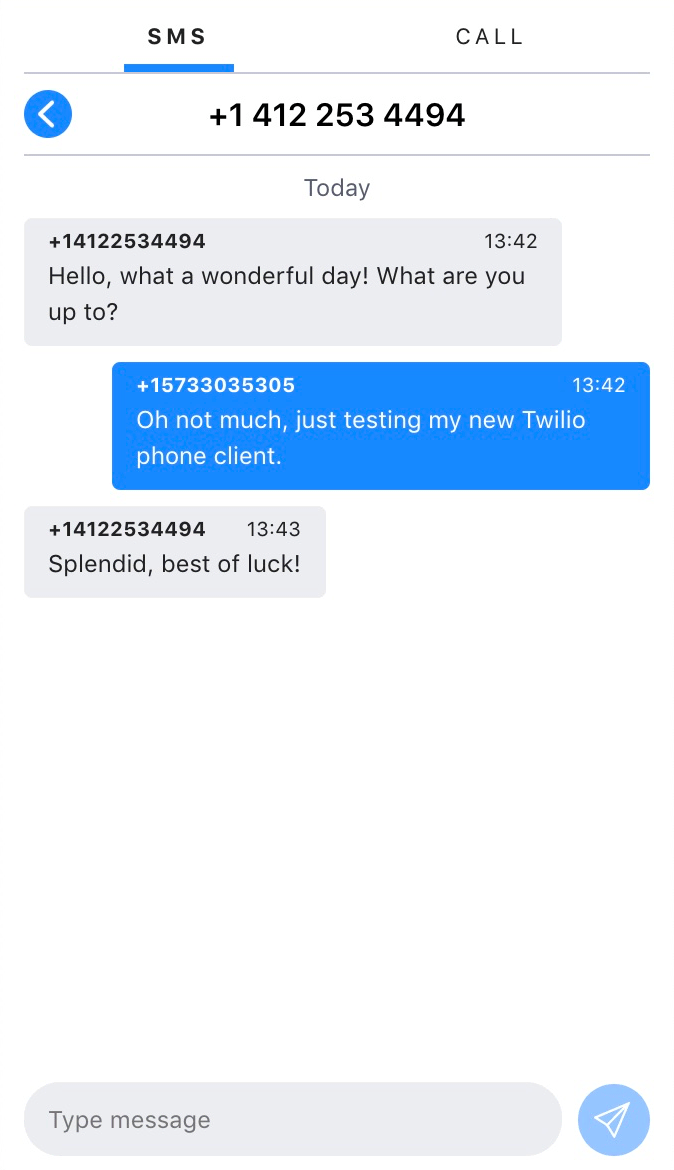Click the Today date label
This screenshot has width=674, height=1170.
(337, 188)
